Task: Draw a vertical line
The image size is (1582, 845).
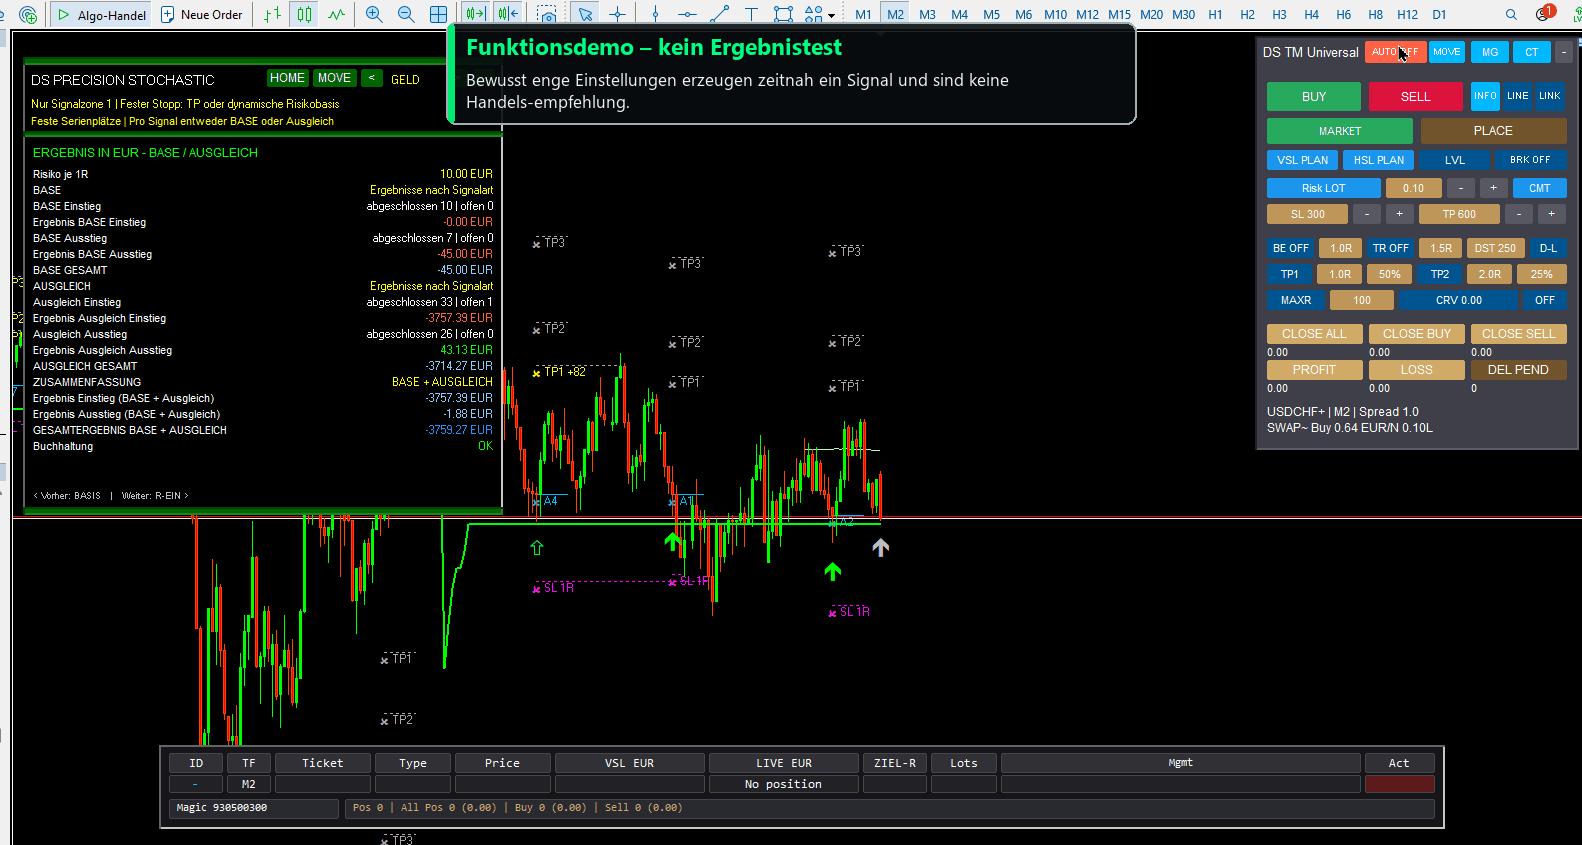Action: coord(655,14)
